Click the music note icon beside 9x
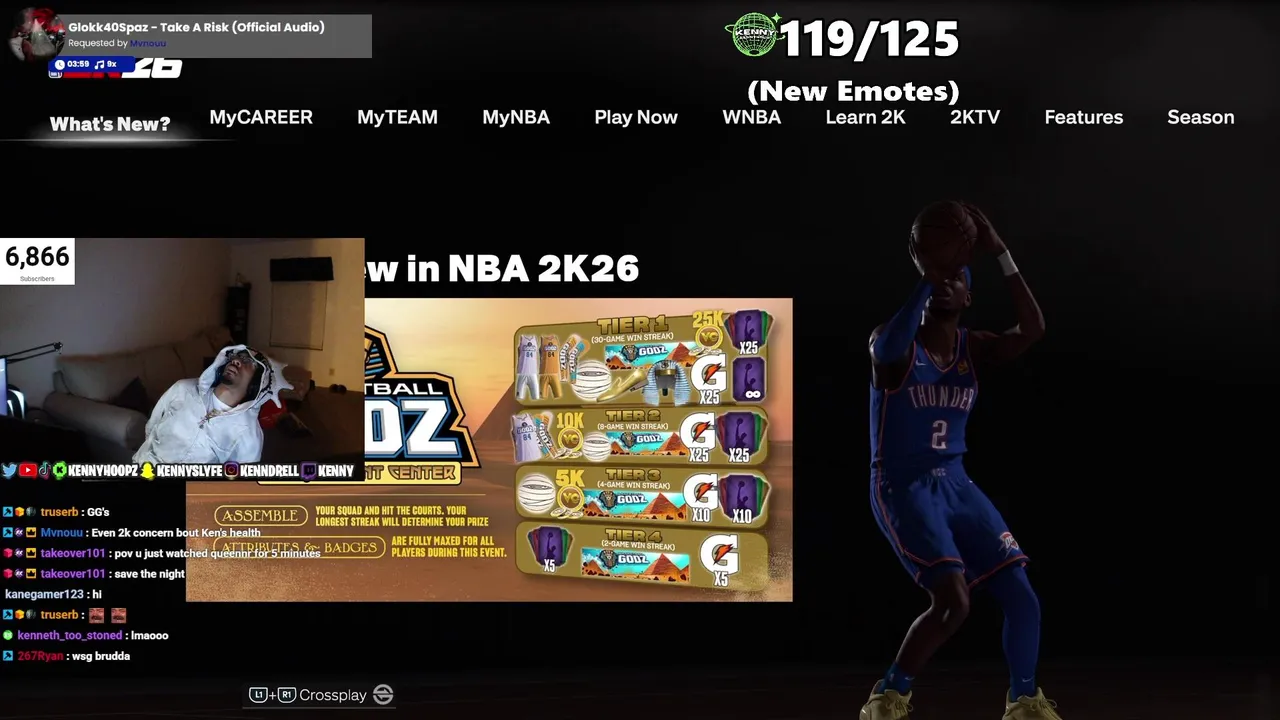Viewport: 1280px width, 720px height. click(99, 64)
